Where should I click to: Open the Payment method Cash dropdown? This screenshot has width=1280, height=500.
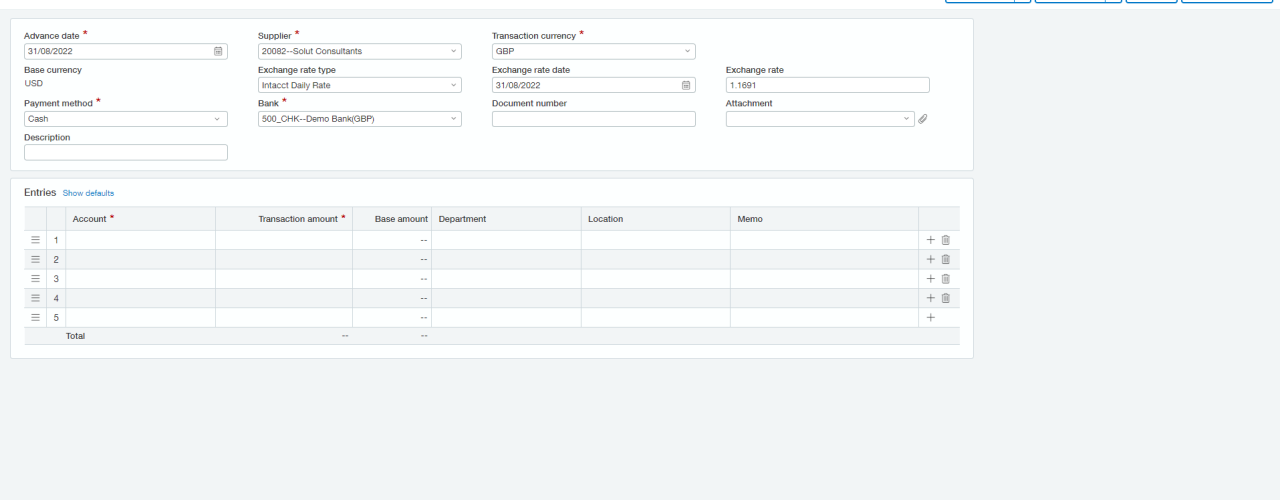(126, 119)
